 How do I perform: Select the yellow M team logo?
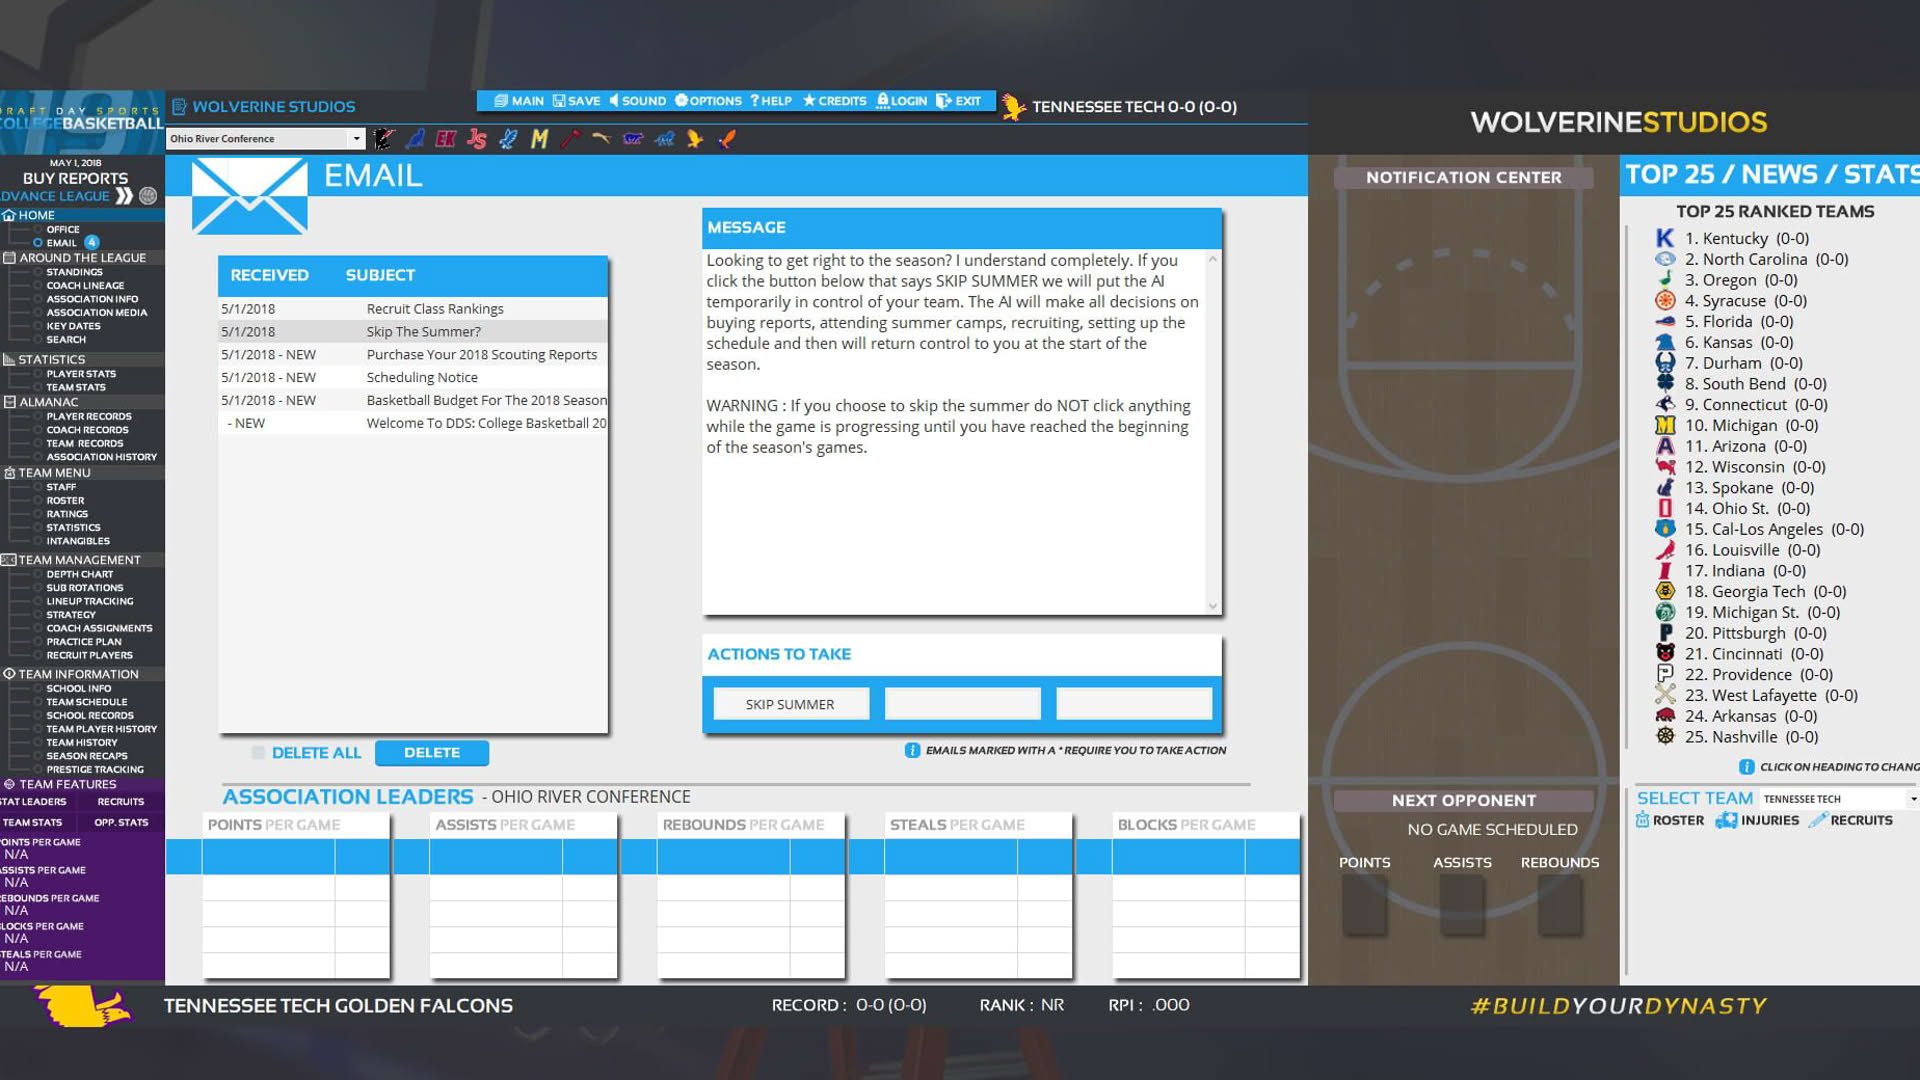pyautogui.click(x=539, y=139)
